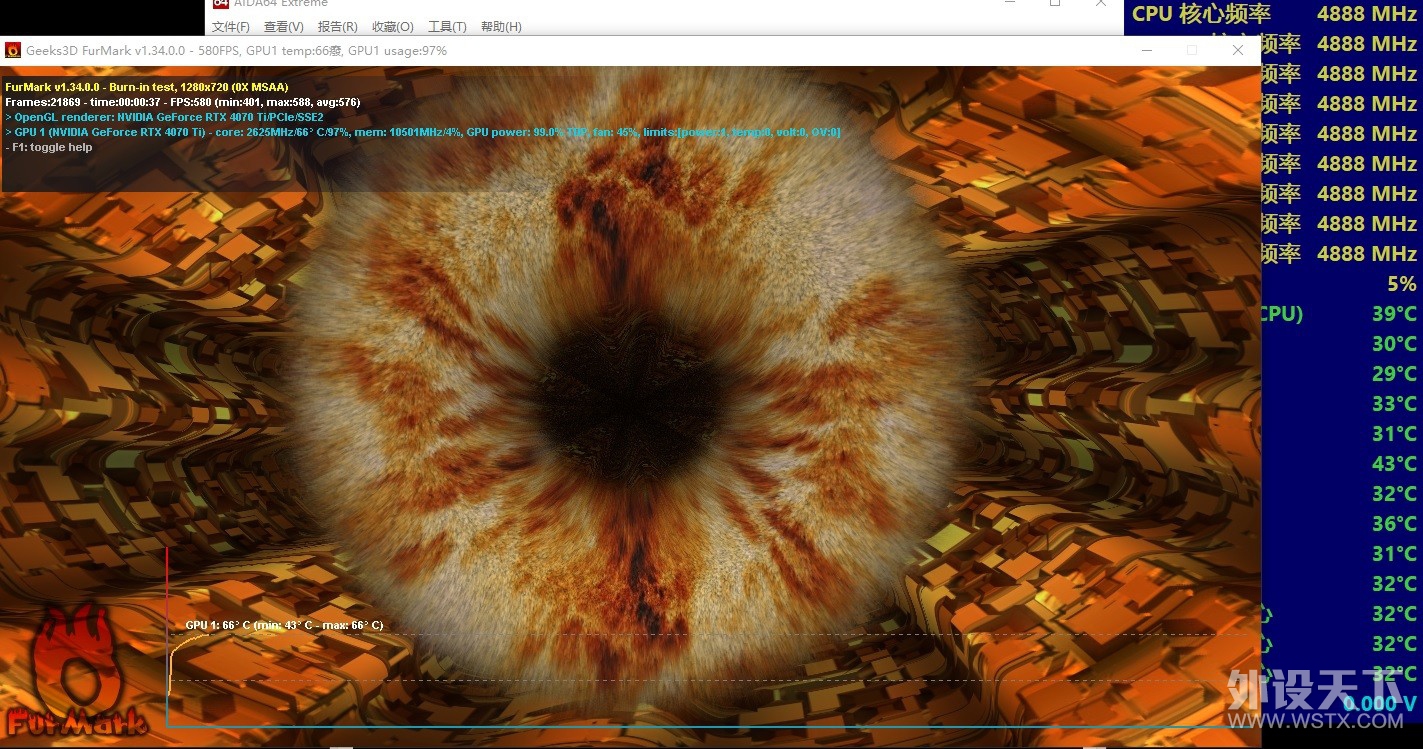1423x749 pixels.
Task: Click the 'OpenGL renderer: NVIDIA GeForce RTX 4070 Ti' line
Action: 165,117
